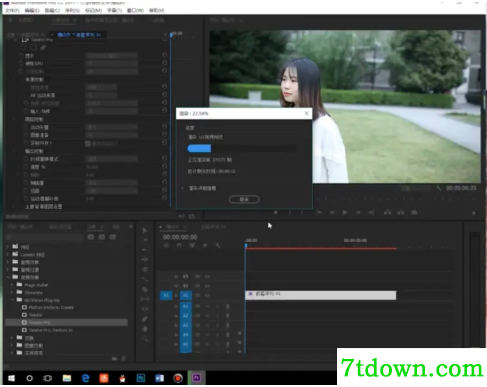Open the 序列(S) menu
487x387 pixels.
[72, 10]
